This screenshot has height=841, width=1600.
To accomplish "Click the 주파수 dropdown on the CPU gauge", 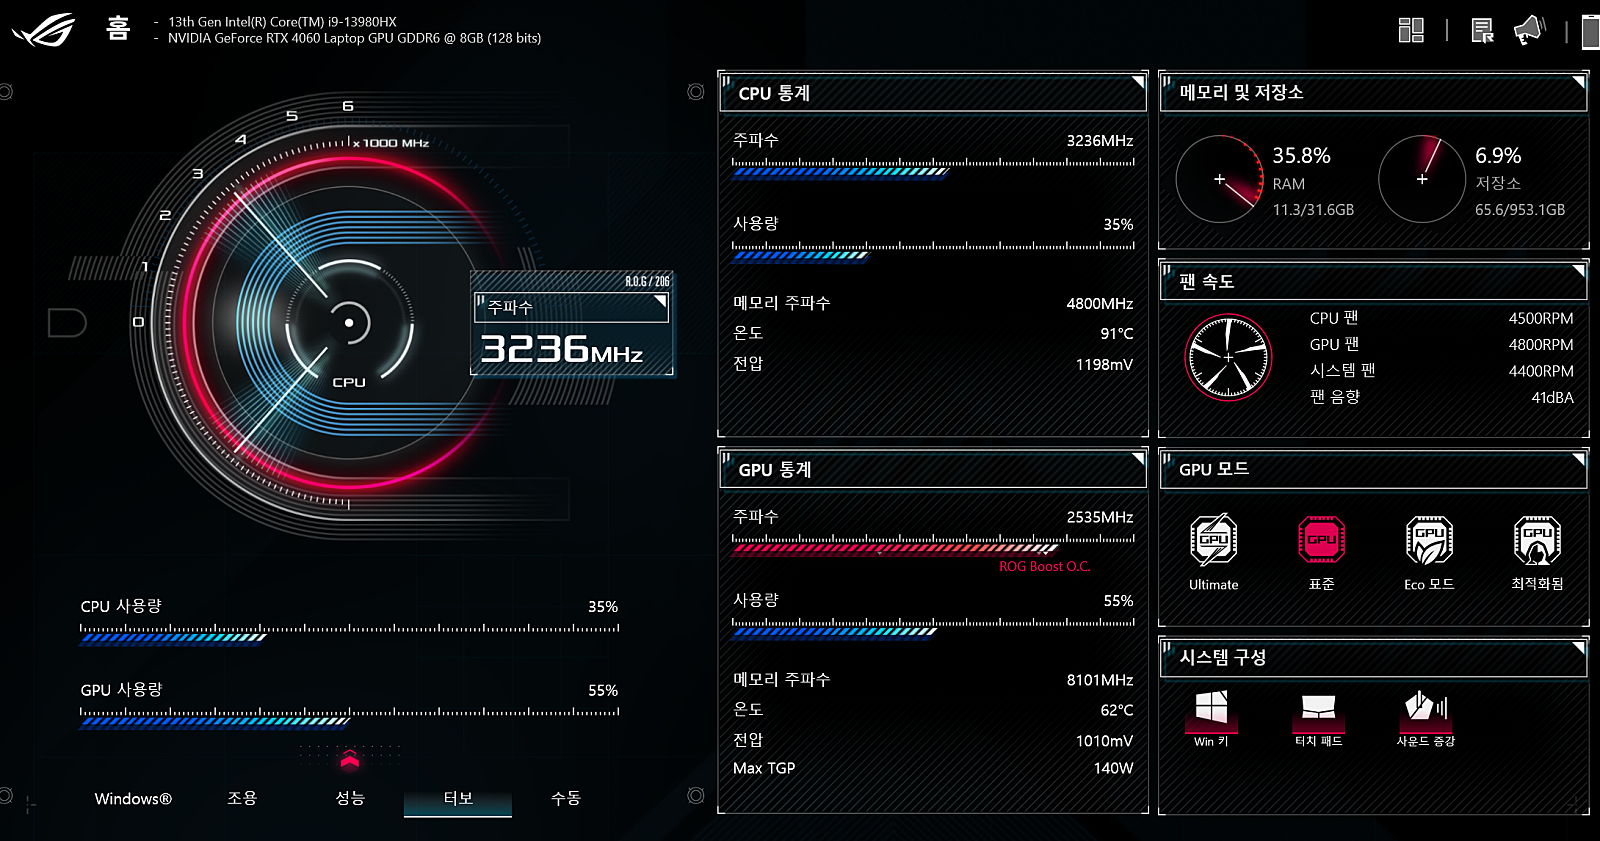I will coord(572,307).
